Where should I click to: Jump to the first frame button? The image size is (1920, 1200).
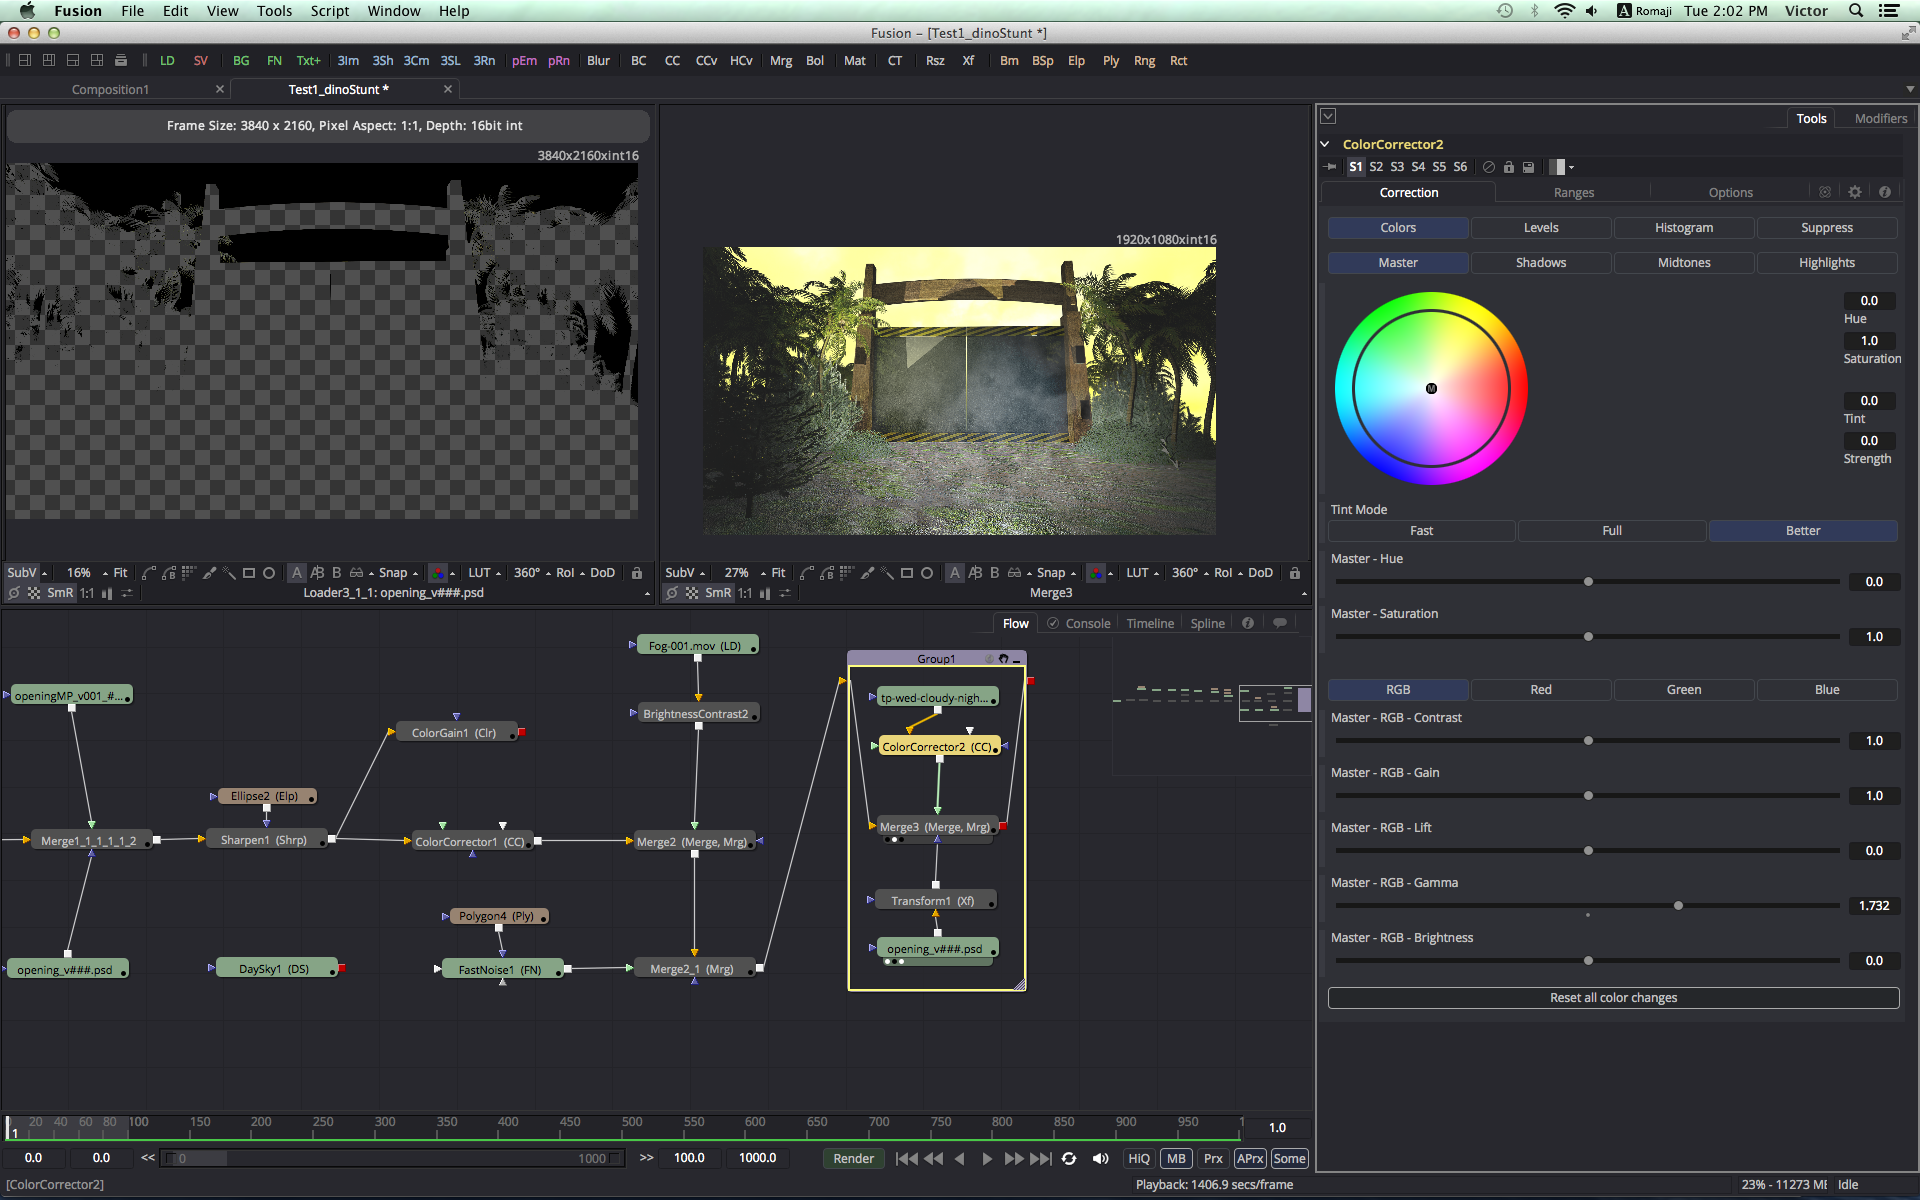pos(906,1158)
